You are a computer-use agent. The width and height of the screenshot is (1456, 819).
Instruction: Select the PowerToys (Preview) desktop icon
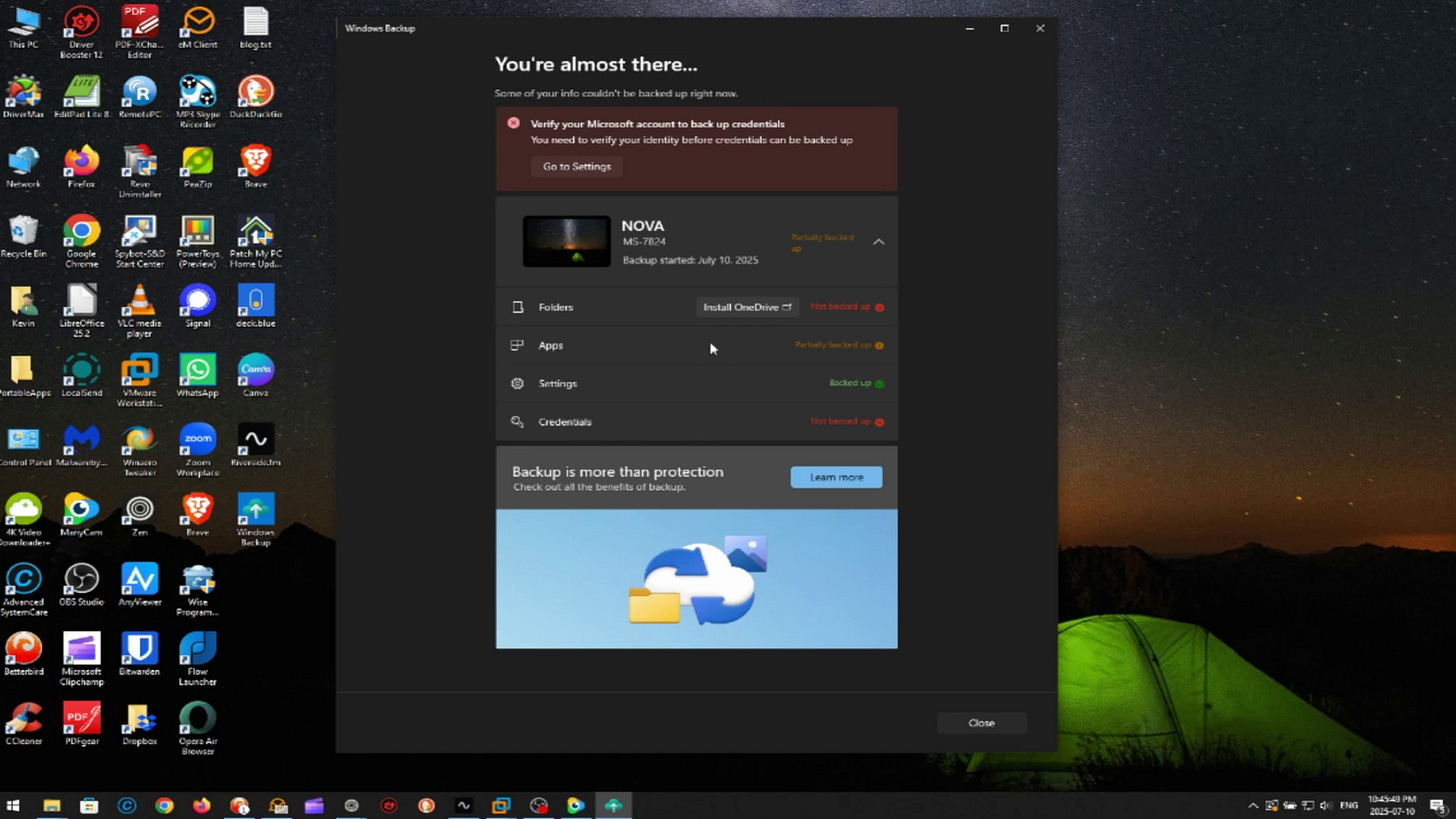click(x=198, y=242)
